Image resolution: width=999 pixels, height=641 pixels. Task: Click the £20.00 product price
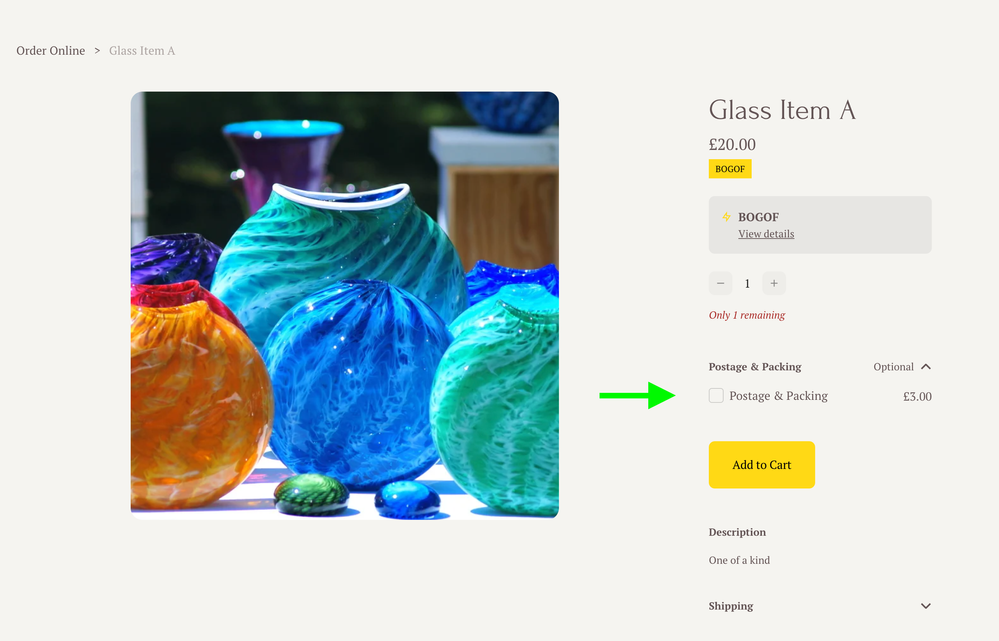732,144
